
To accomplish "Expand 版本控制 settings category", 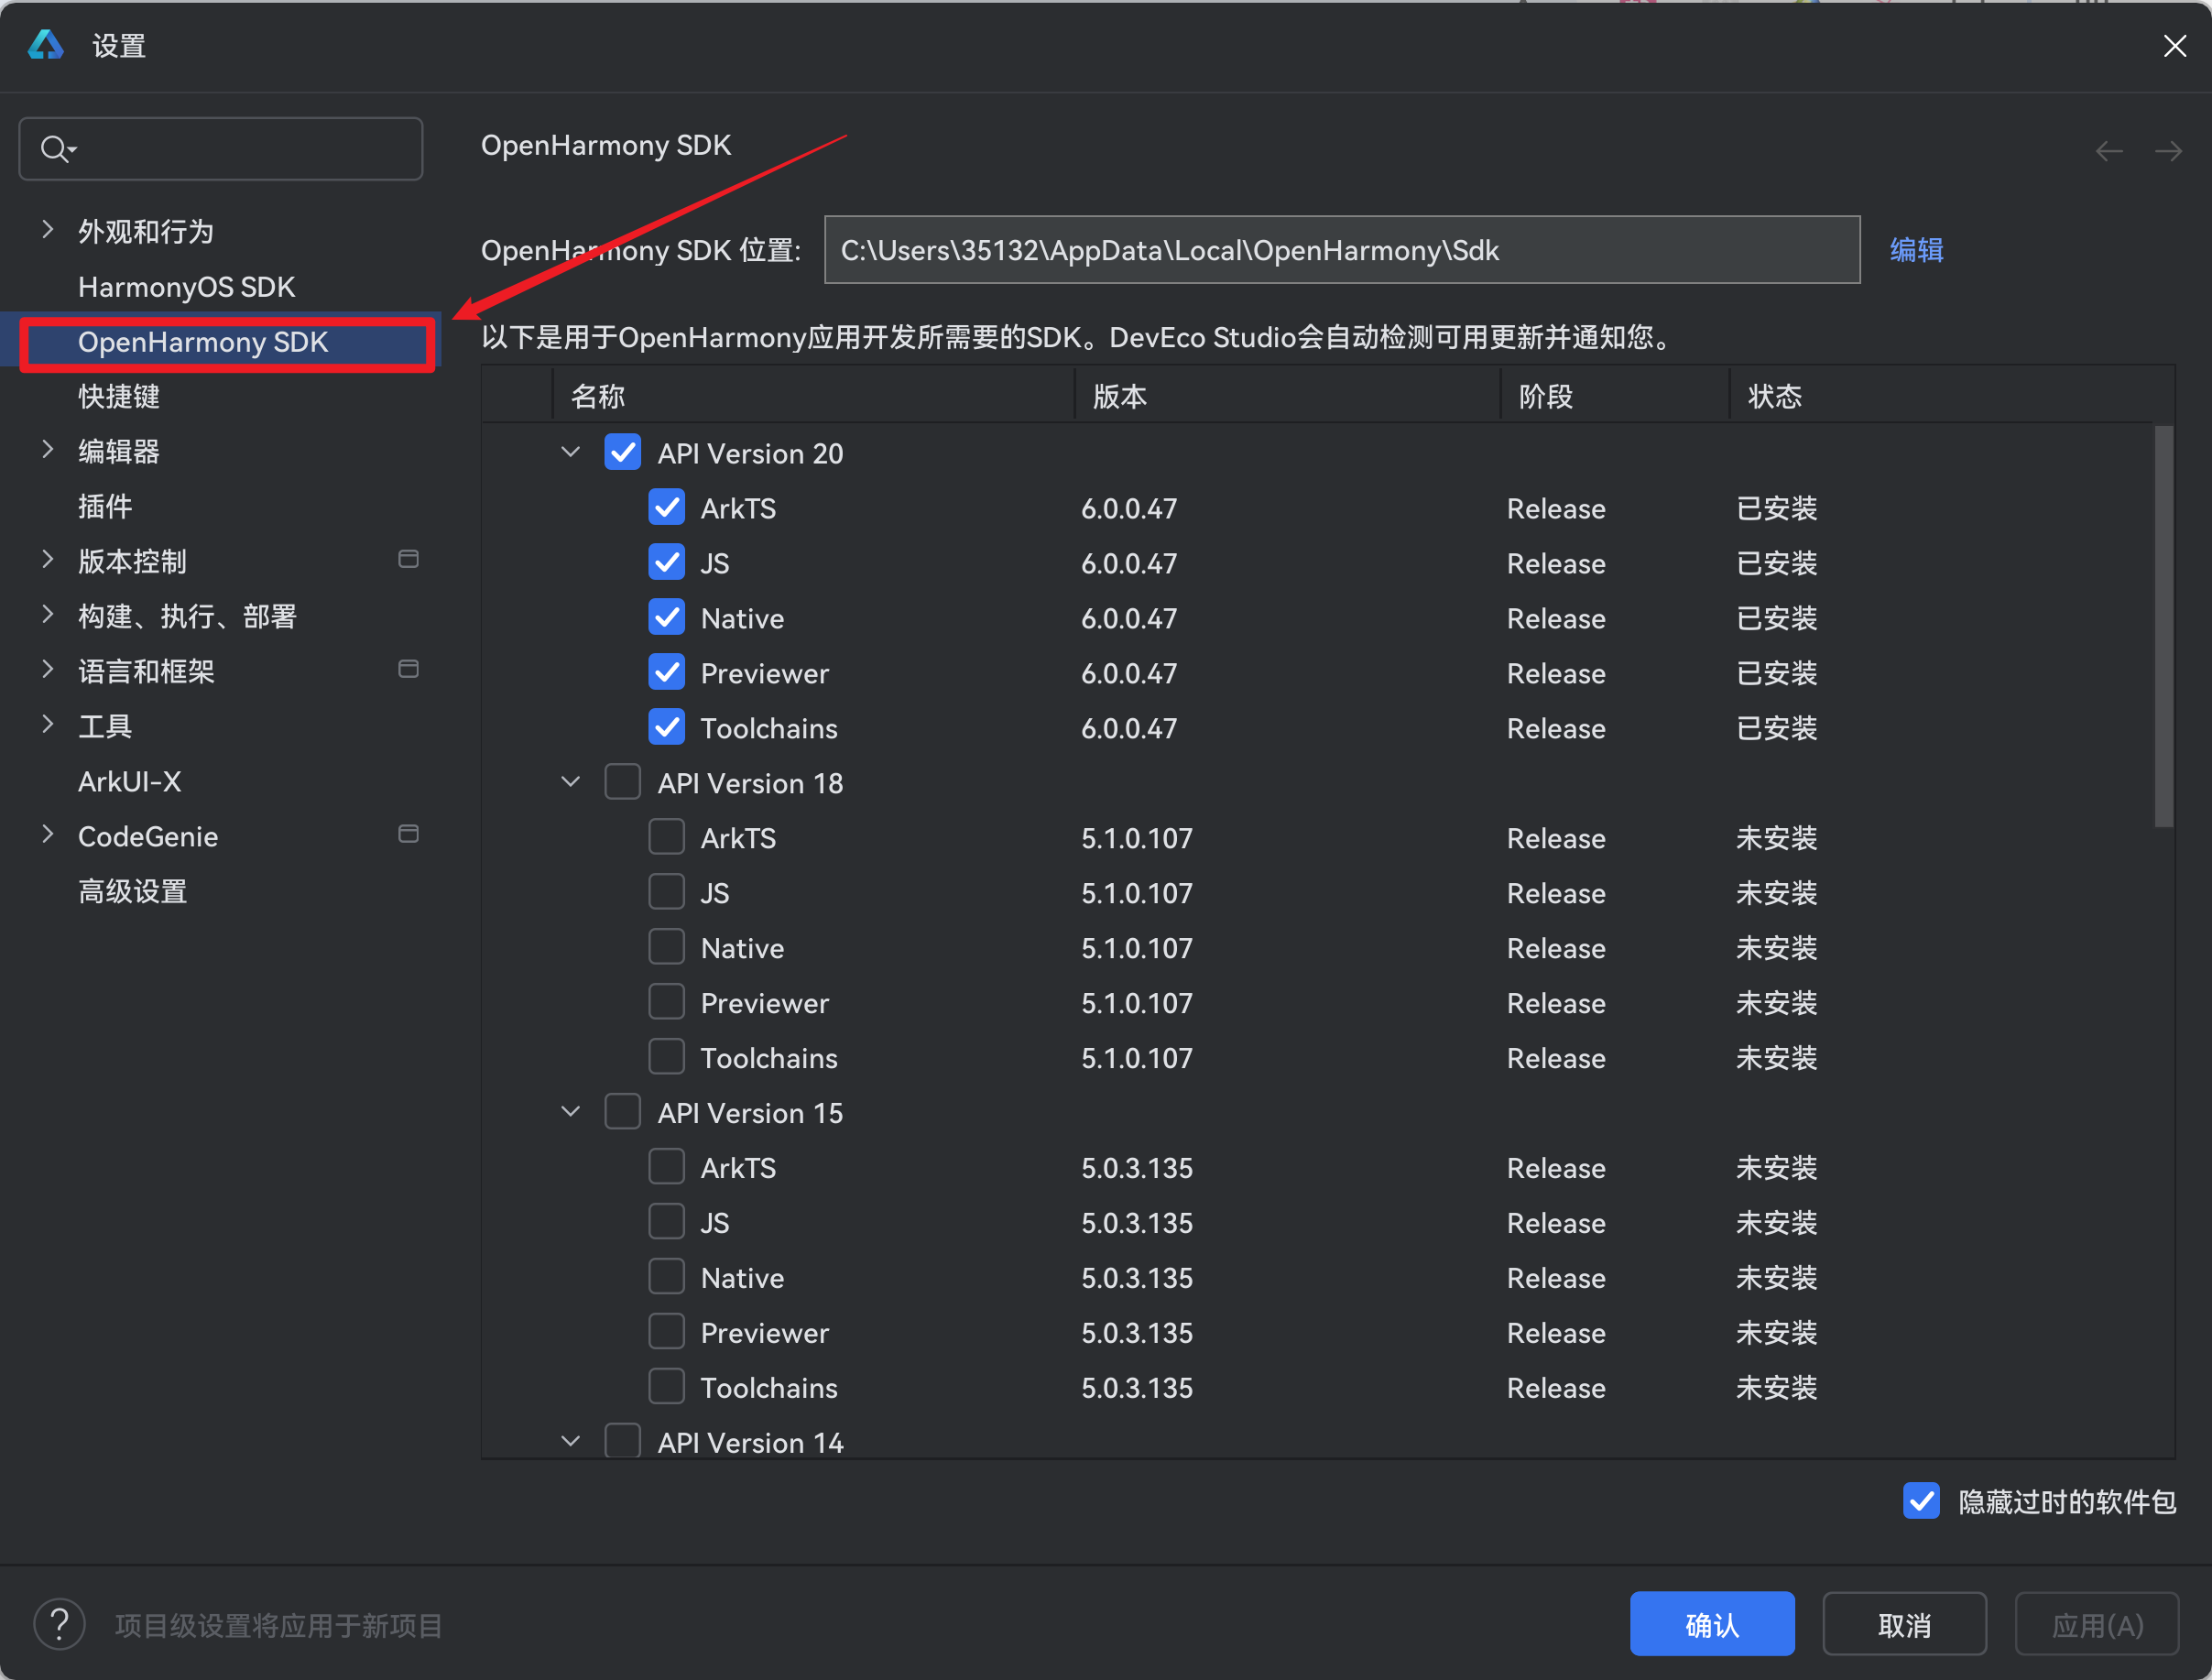I will pyautogui.click(x=47, y=560).
